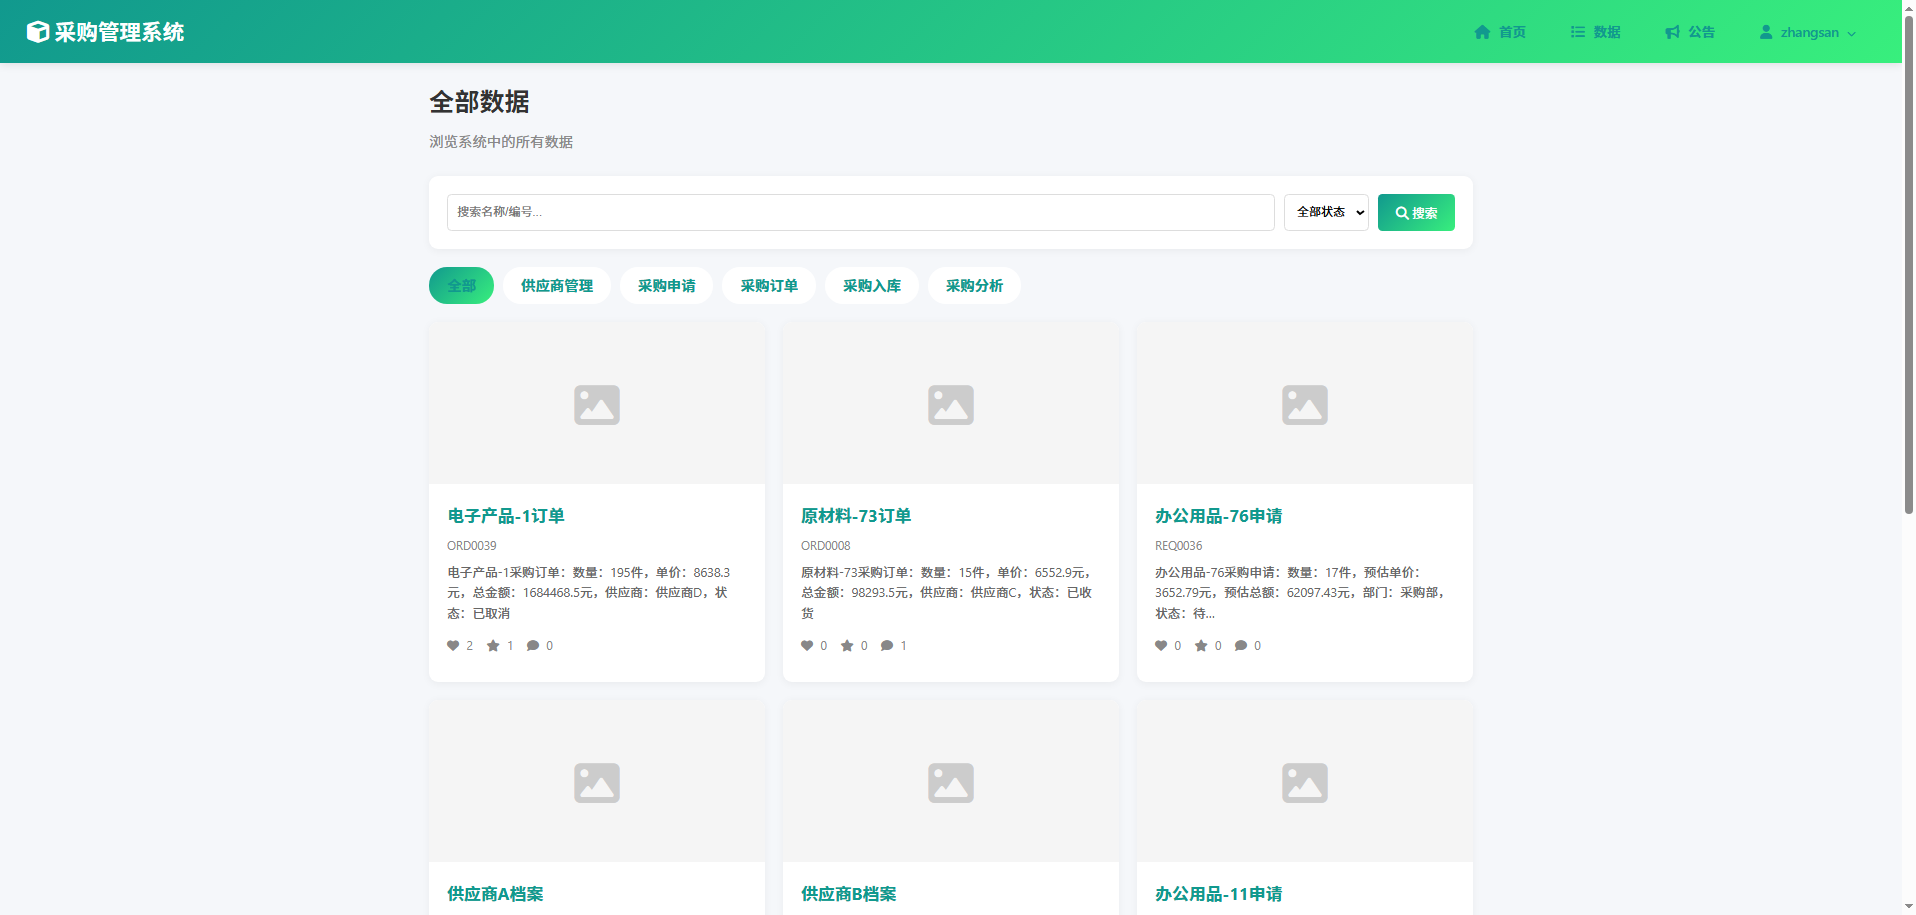Click the order code ORD0039
This screenshot has height=915, width=1916.
coord(472,546)
